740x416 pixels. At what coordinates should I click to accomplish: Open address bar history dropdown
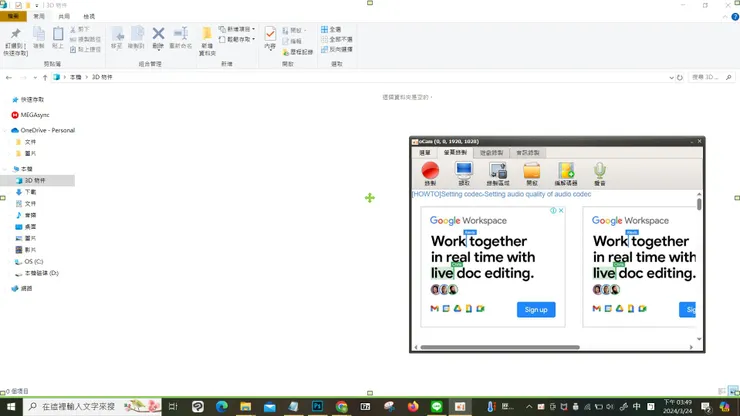[x=671, y=77]
